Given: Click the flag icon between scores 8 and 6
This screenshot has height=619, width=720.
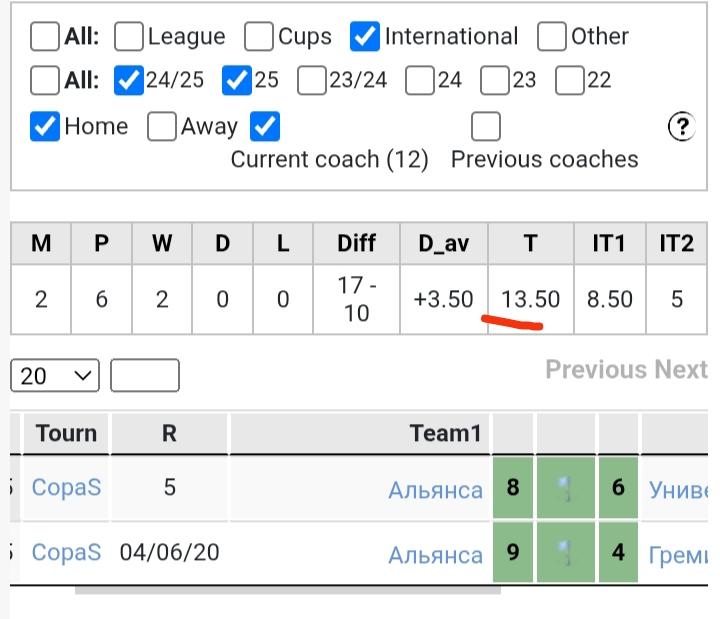Looking at the screenshot, I should coord(564,489).
